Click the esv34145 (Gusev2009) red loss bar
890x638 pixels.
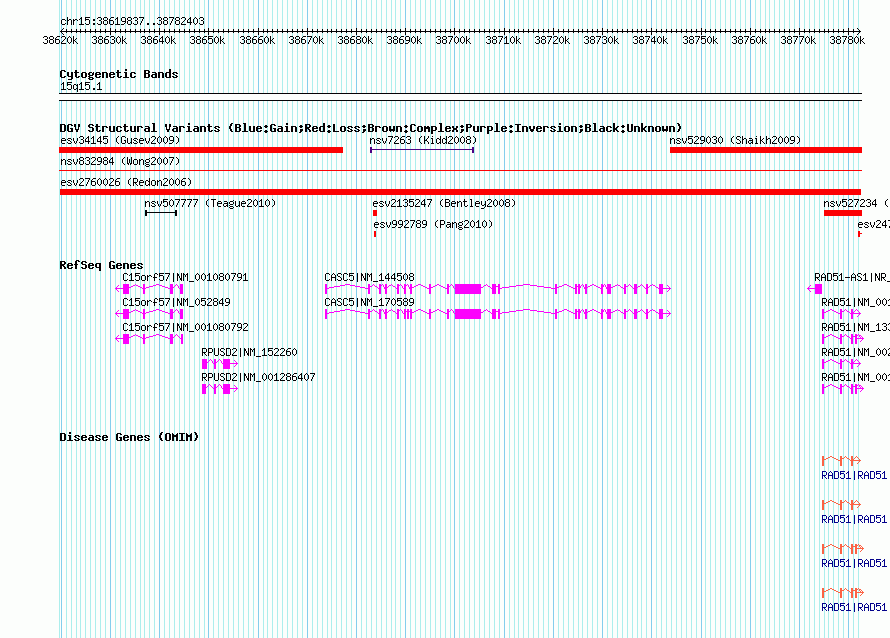point(201,150)
